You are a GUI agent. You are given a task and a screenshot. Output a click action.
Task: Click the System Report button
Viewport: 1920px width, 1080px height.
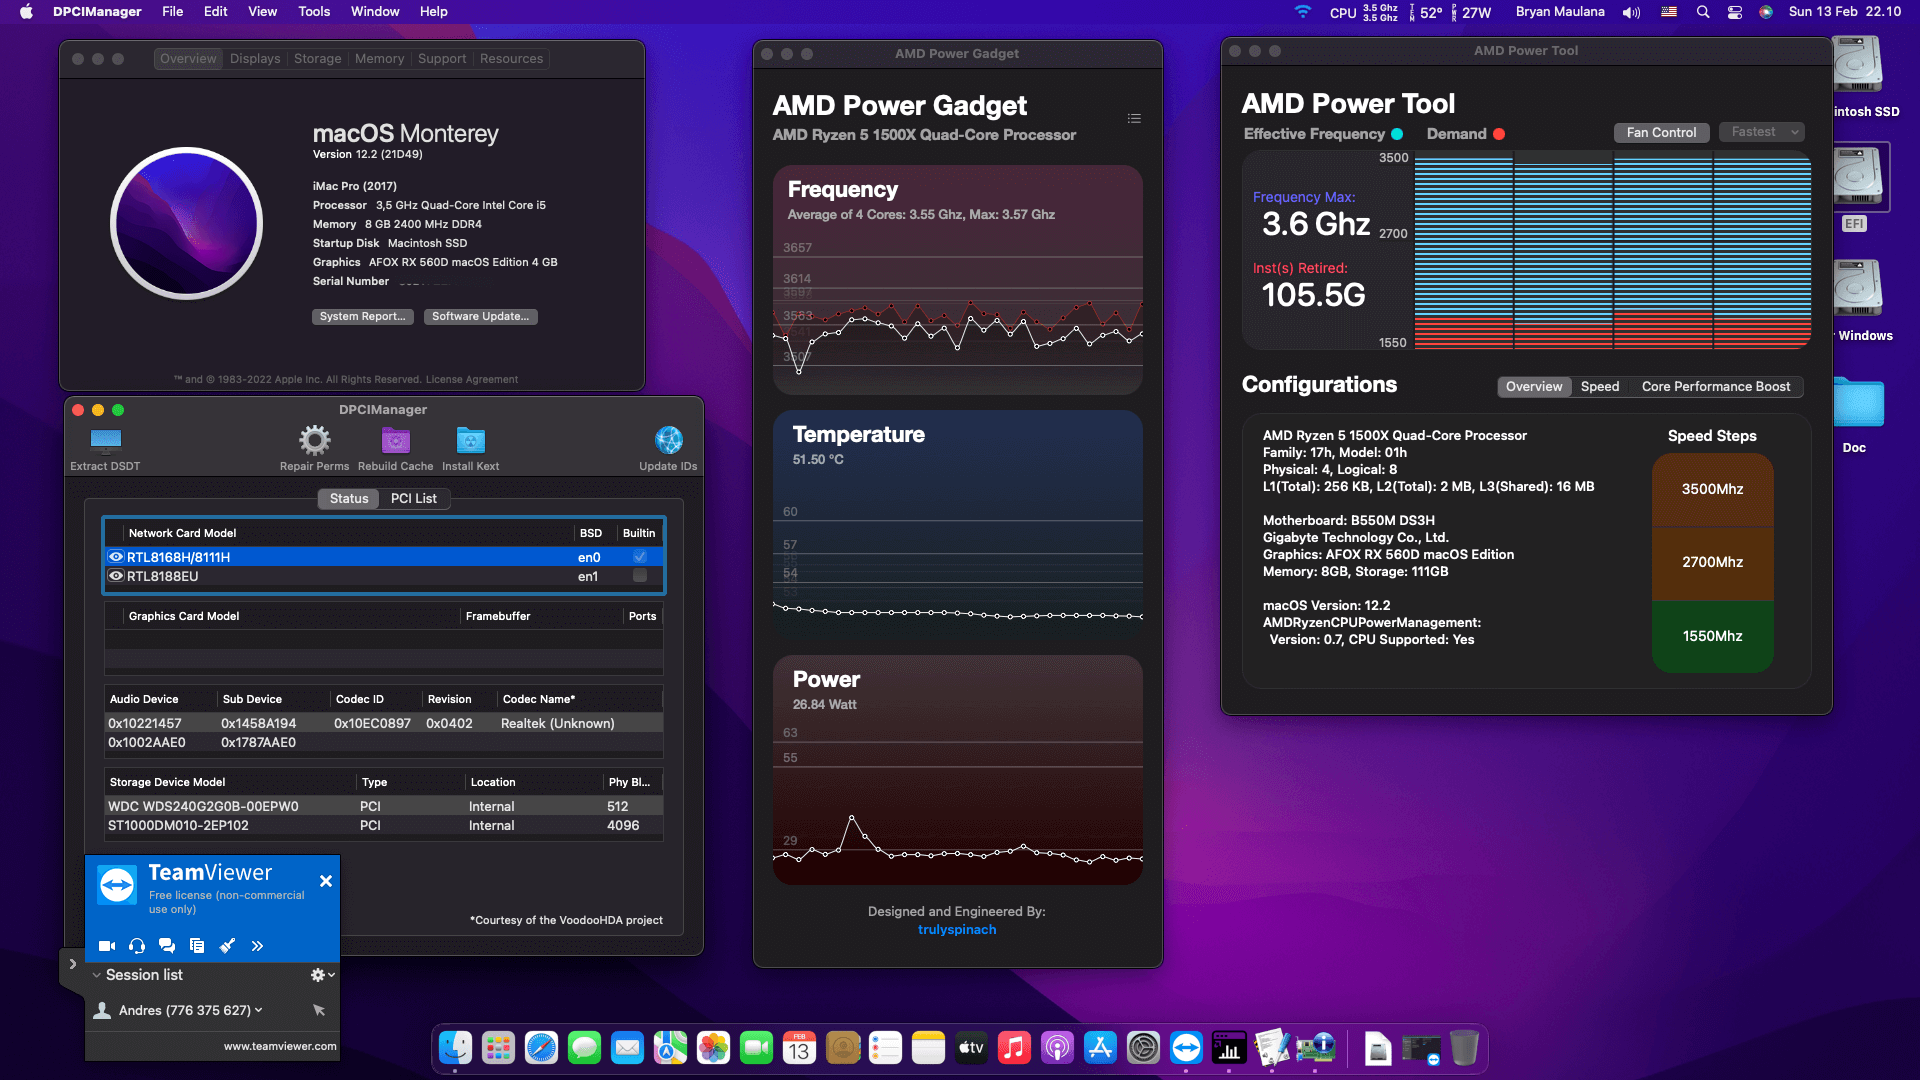coord(362,316)
